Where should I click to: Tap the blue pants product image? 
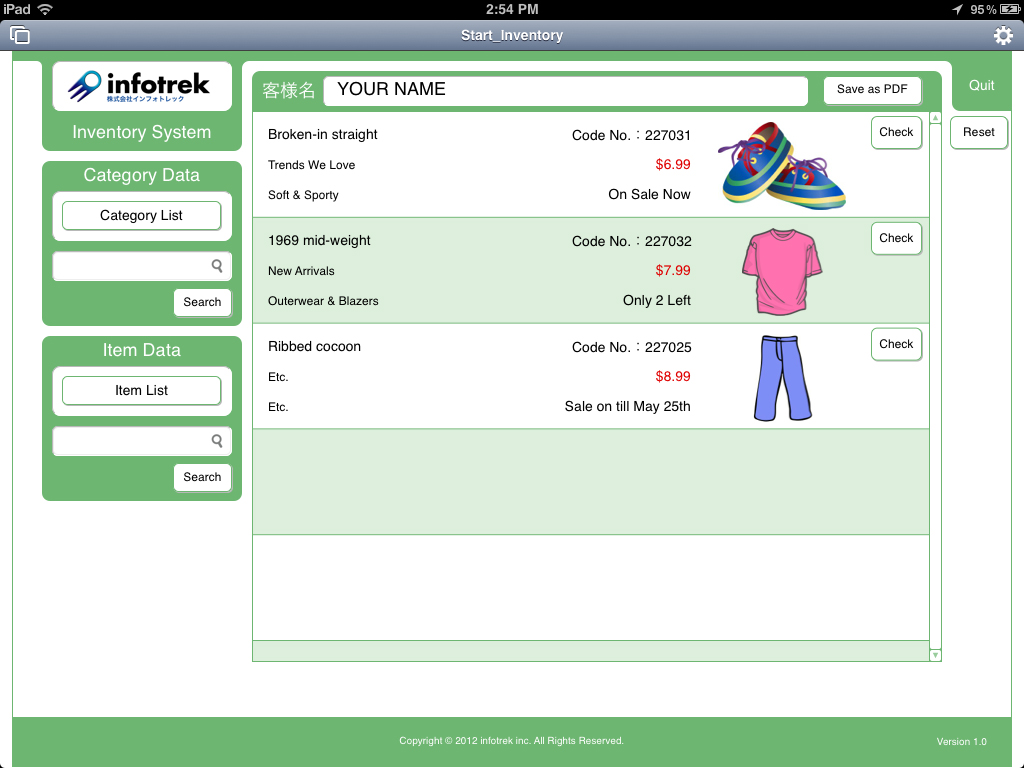[x=782, y=377]
